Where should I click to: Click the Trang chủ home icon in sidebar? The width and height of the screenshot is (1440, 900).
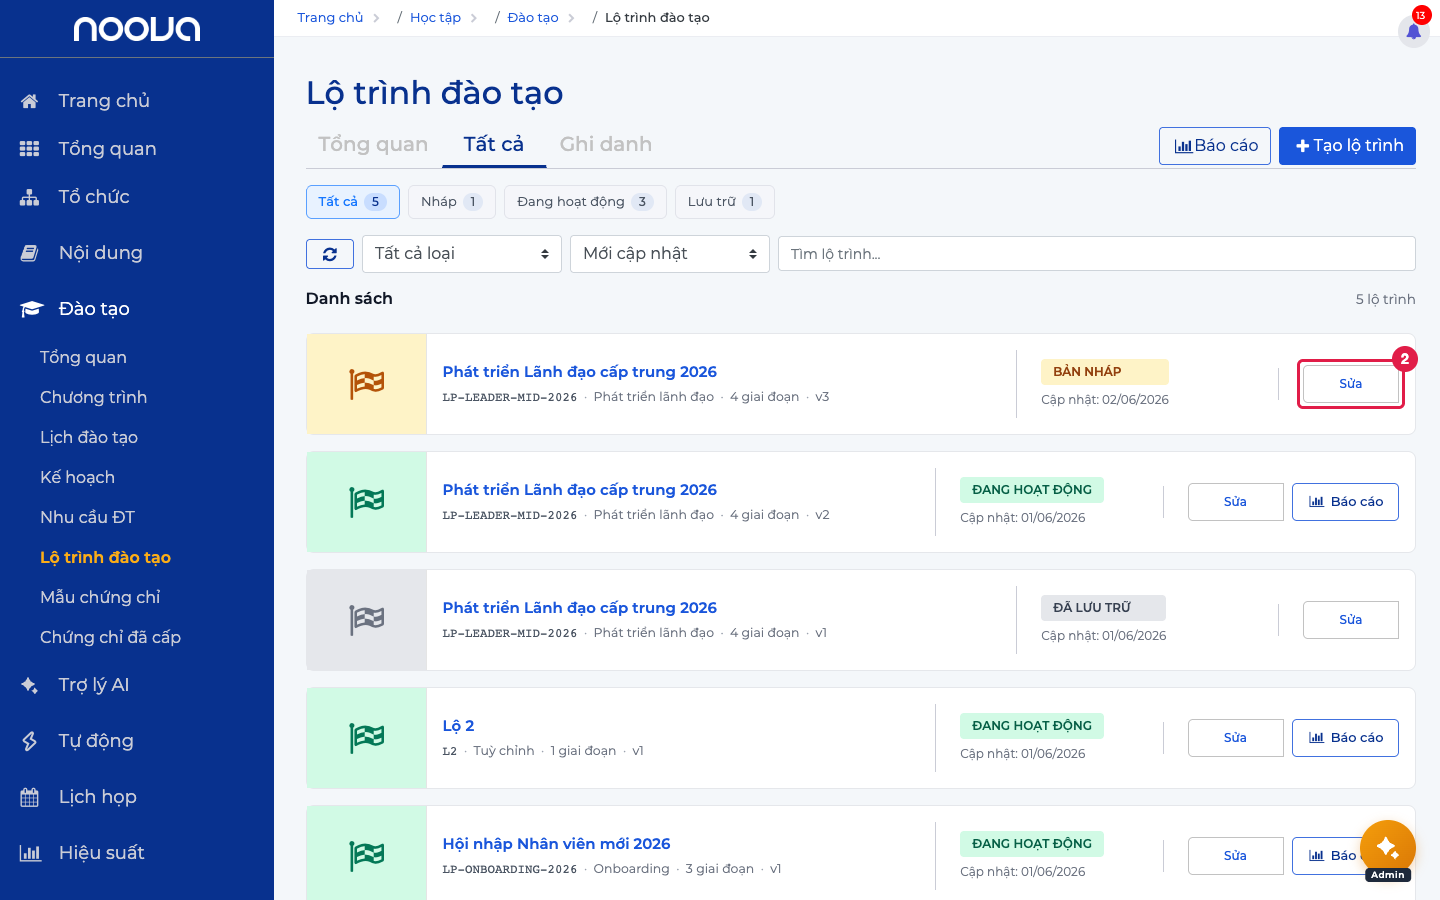[x=30, y=101]
